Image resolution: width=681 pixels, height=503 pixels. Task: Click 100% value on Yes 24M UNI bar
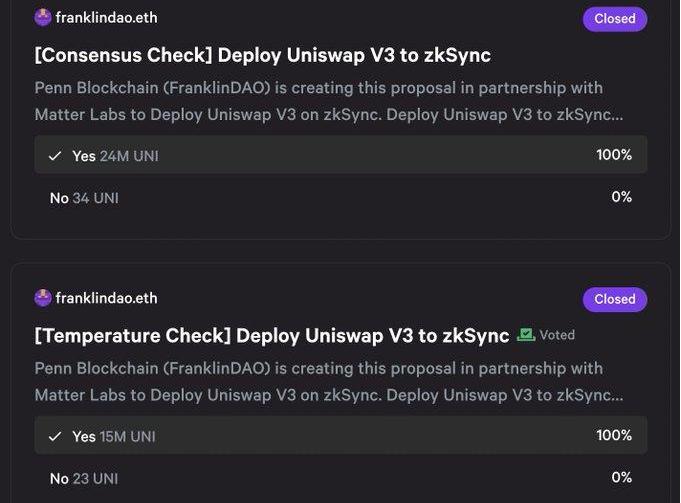click(x=614, y=155)
